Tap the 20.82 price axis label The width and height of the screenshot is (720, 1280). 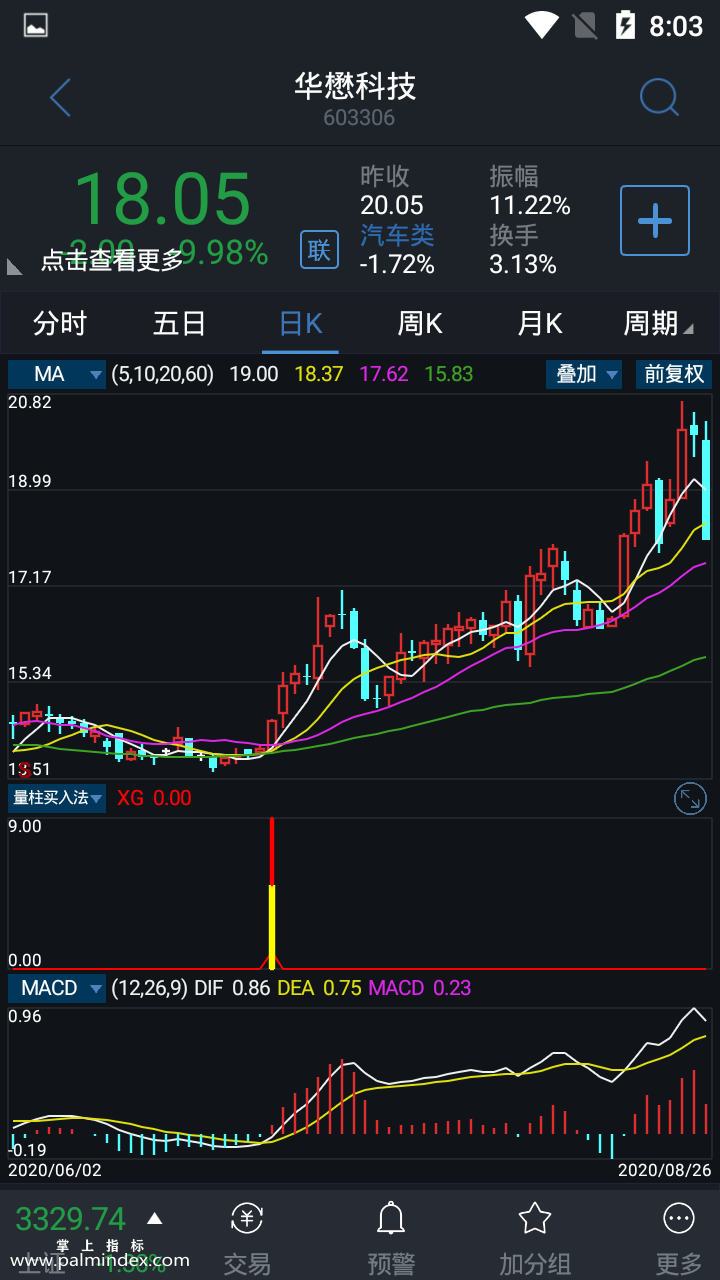[30, 402]
